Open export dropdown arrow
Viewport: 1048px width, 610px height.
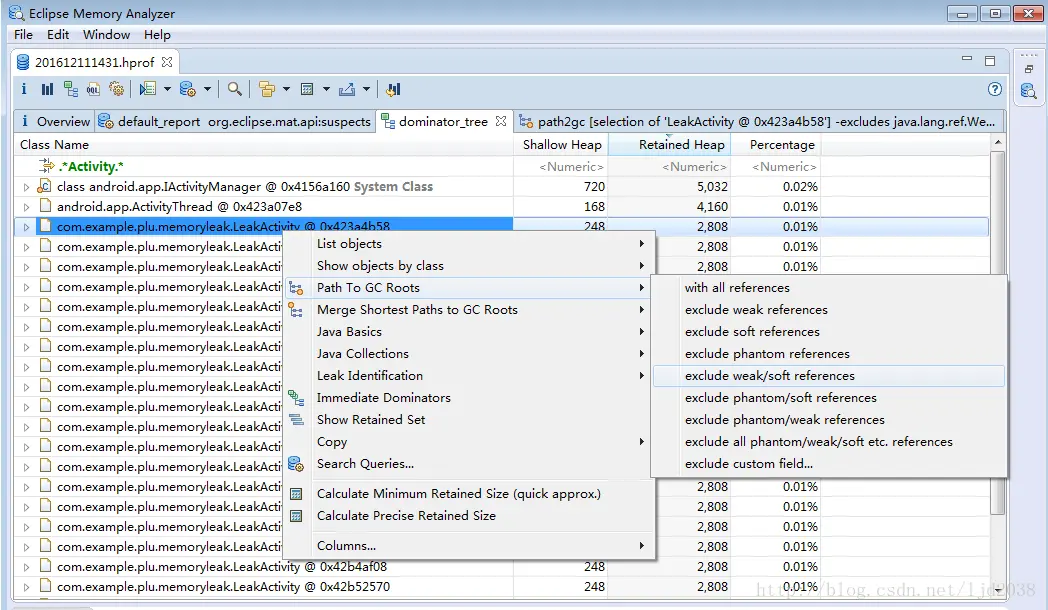pyautogui.click(x=366, y=89)
